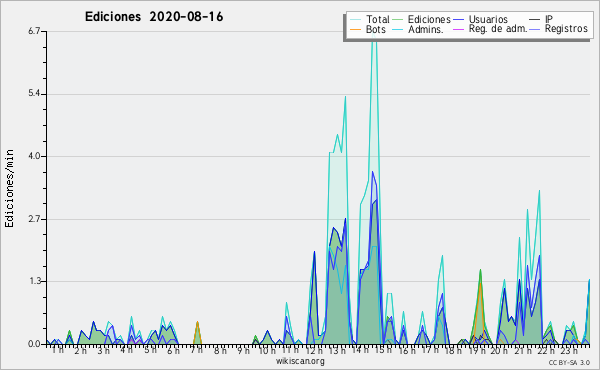Click the 'Bots' legend label
This screenshot has height=370, width=600.
(x=375, y=29)
